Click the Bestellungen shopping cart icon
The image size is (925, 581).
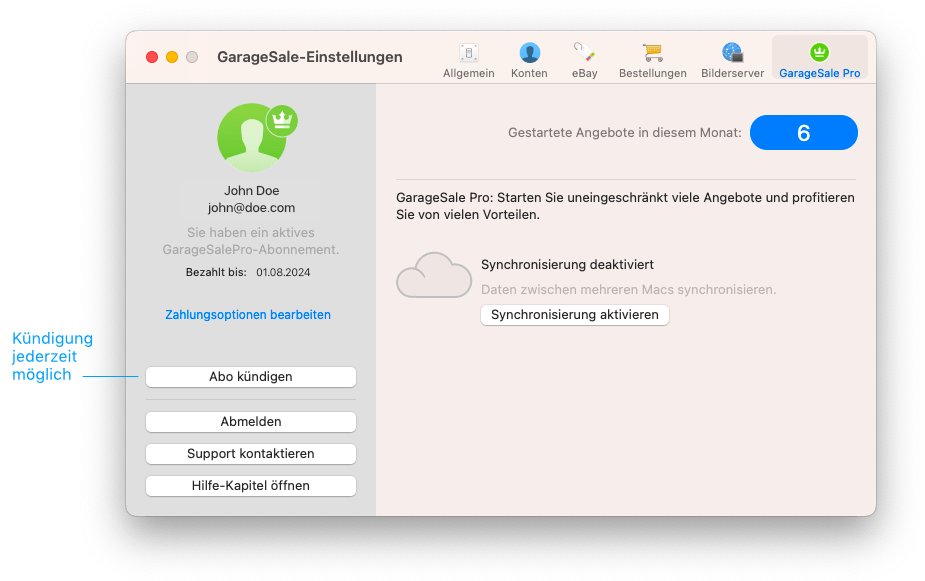point(652,52)
